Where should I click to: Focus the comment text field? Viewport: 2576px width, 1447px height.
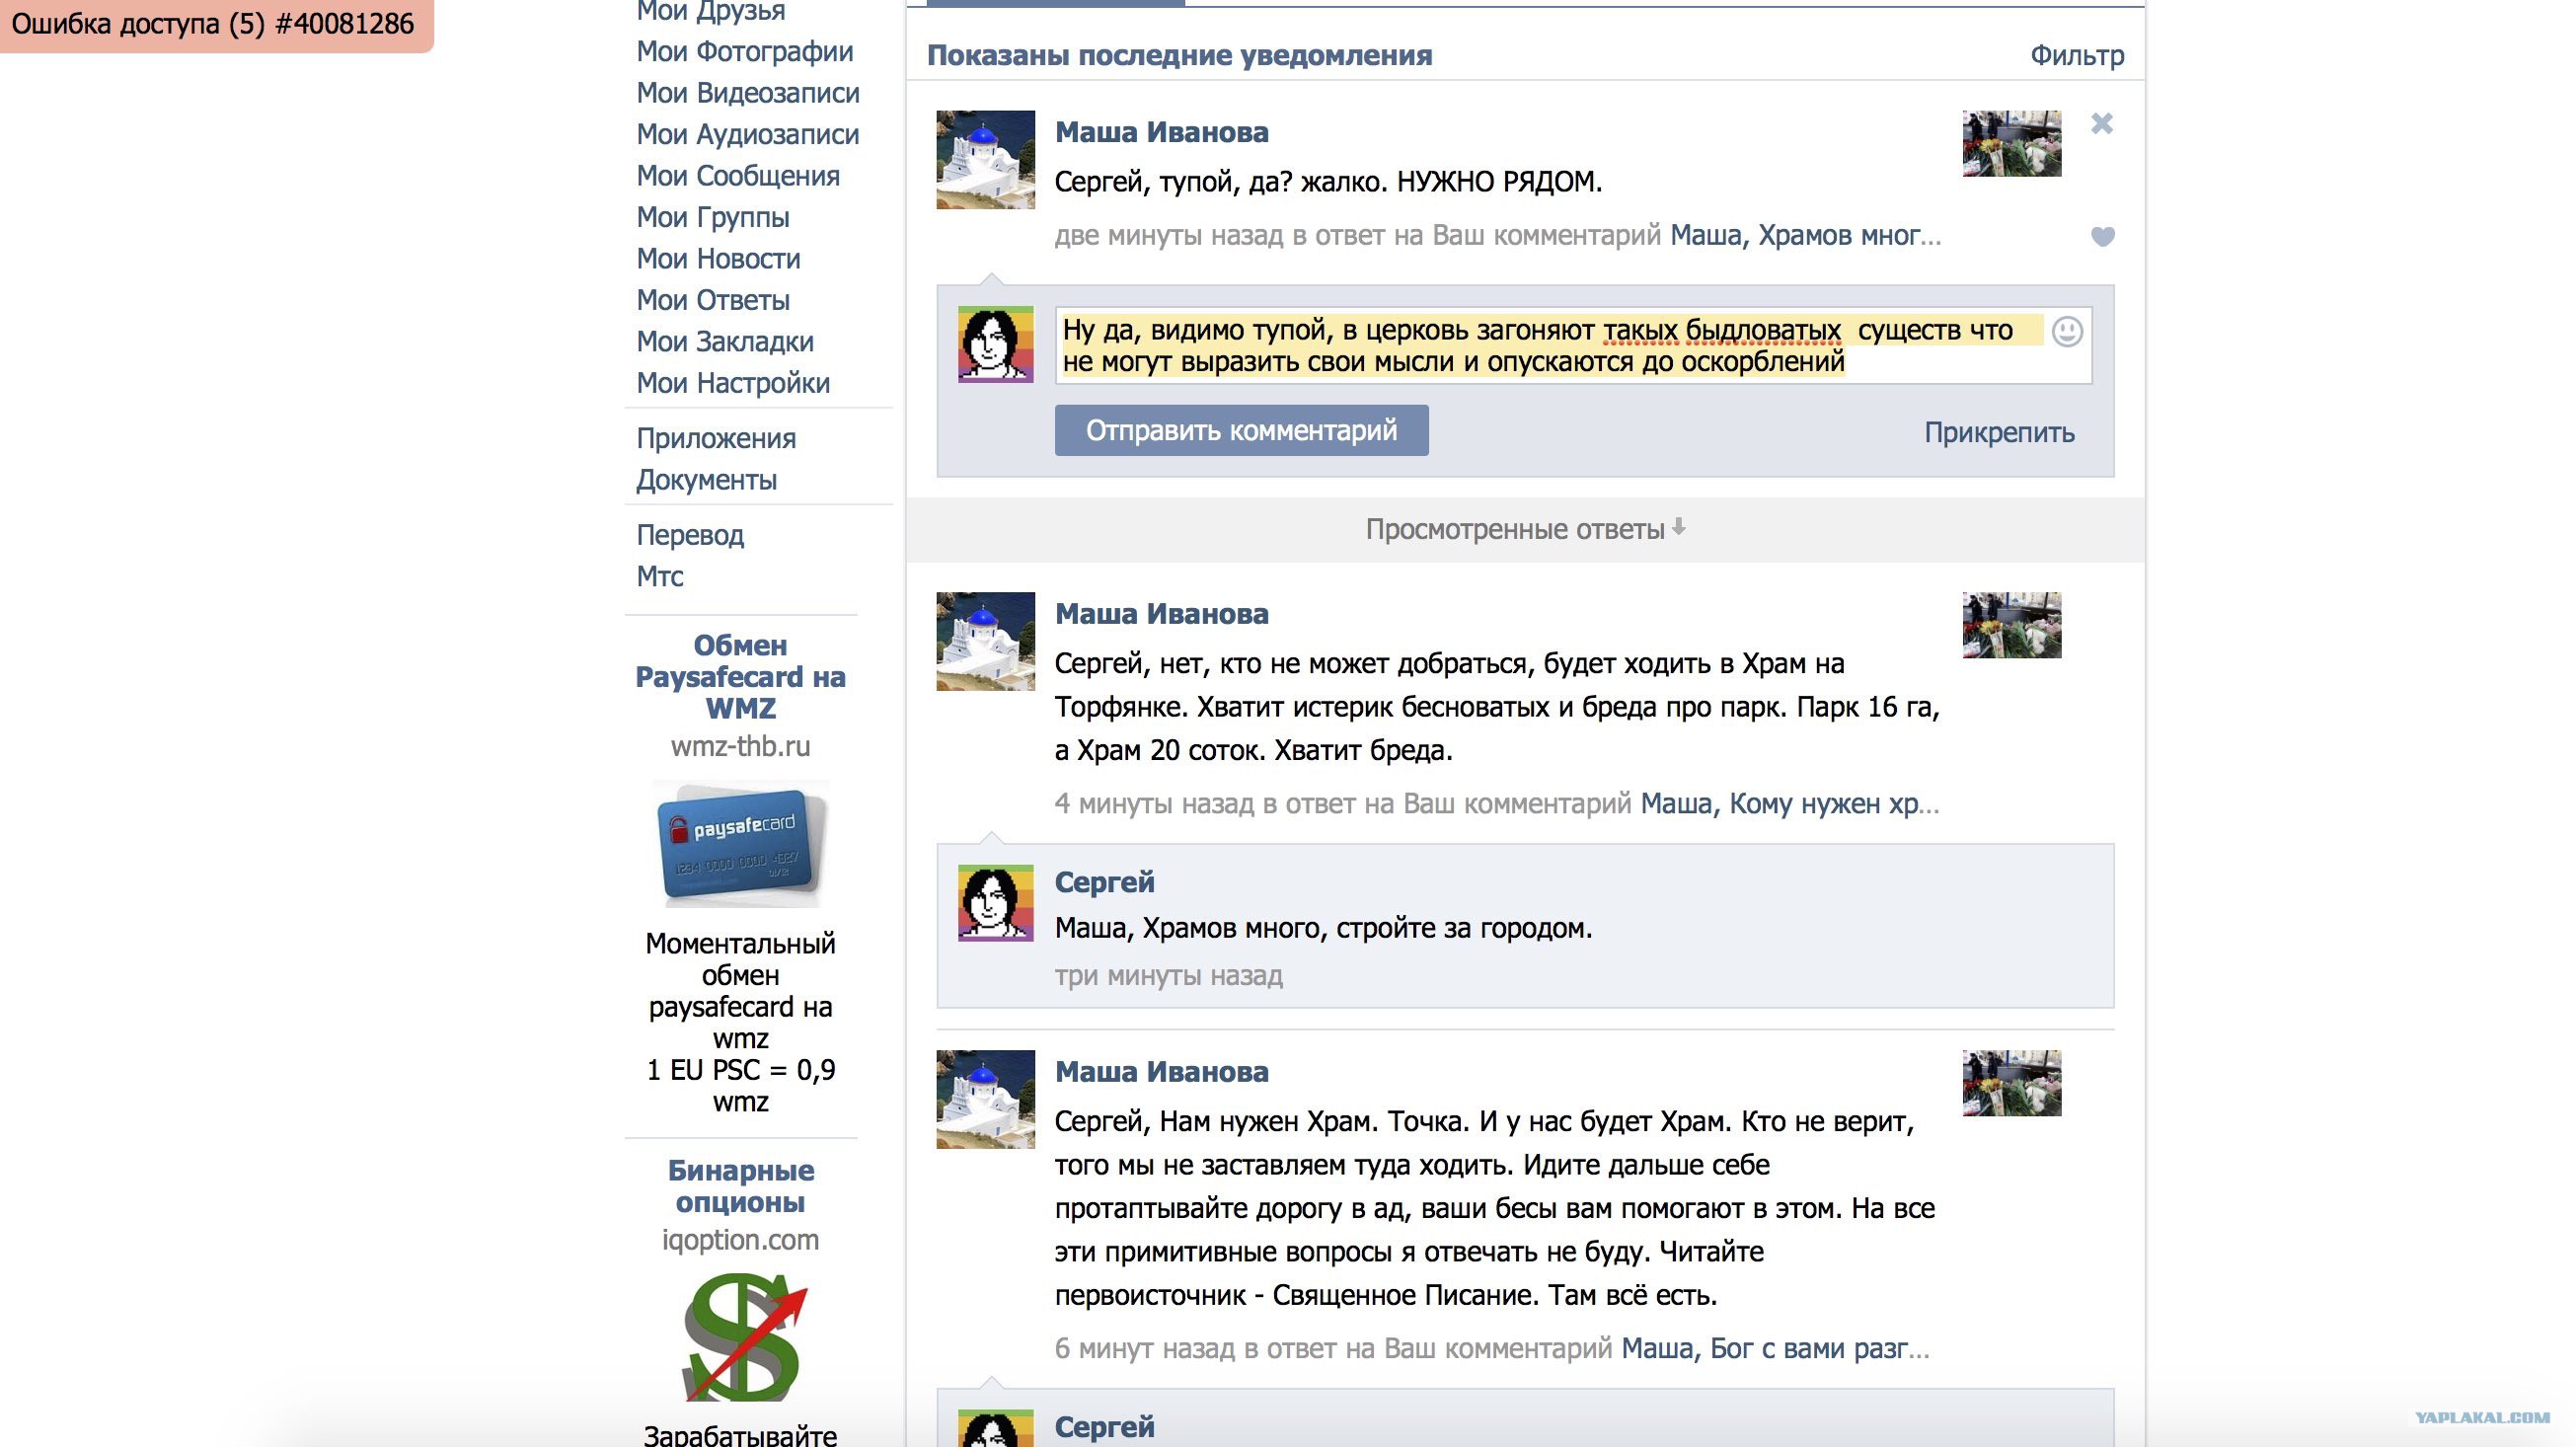click(x=1574, y=345)
